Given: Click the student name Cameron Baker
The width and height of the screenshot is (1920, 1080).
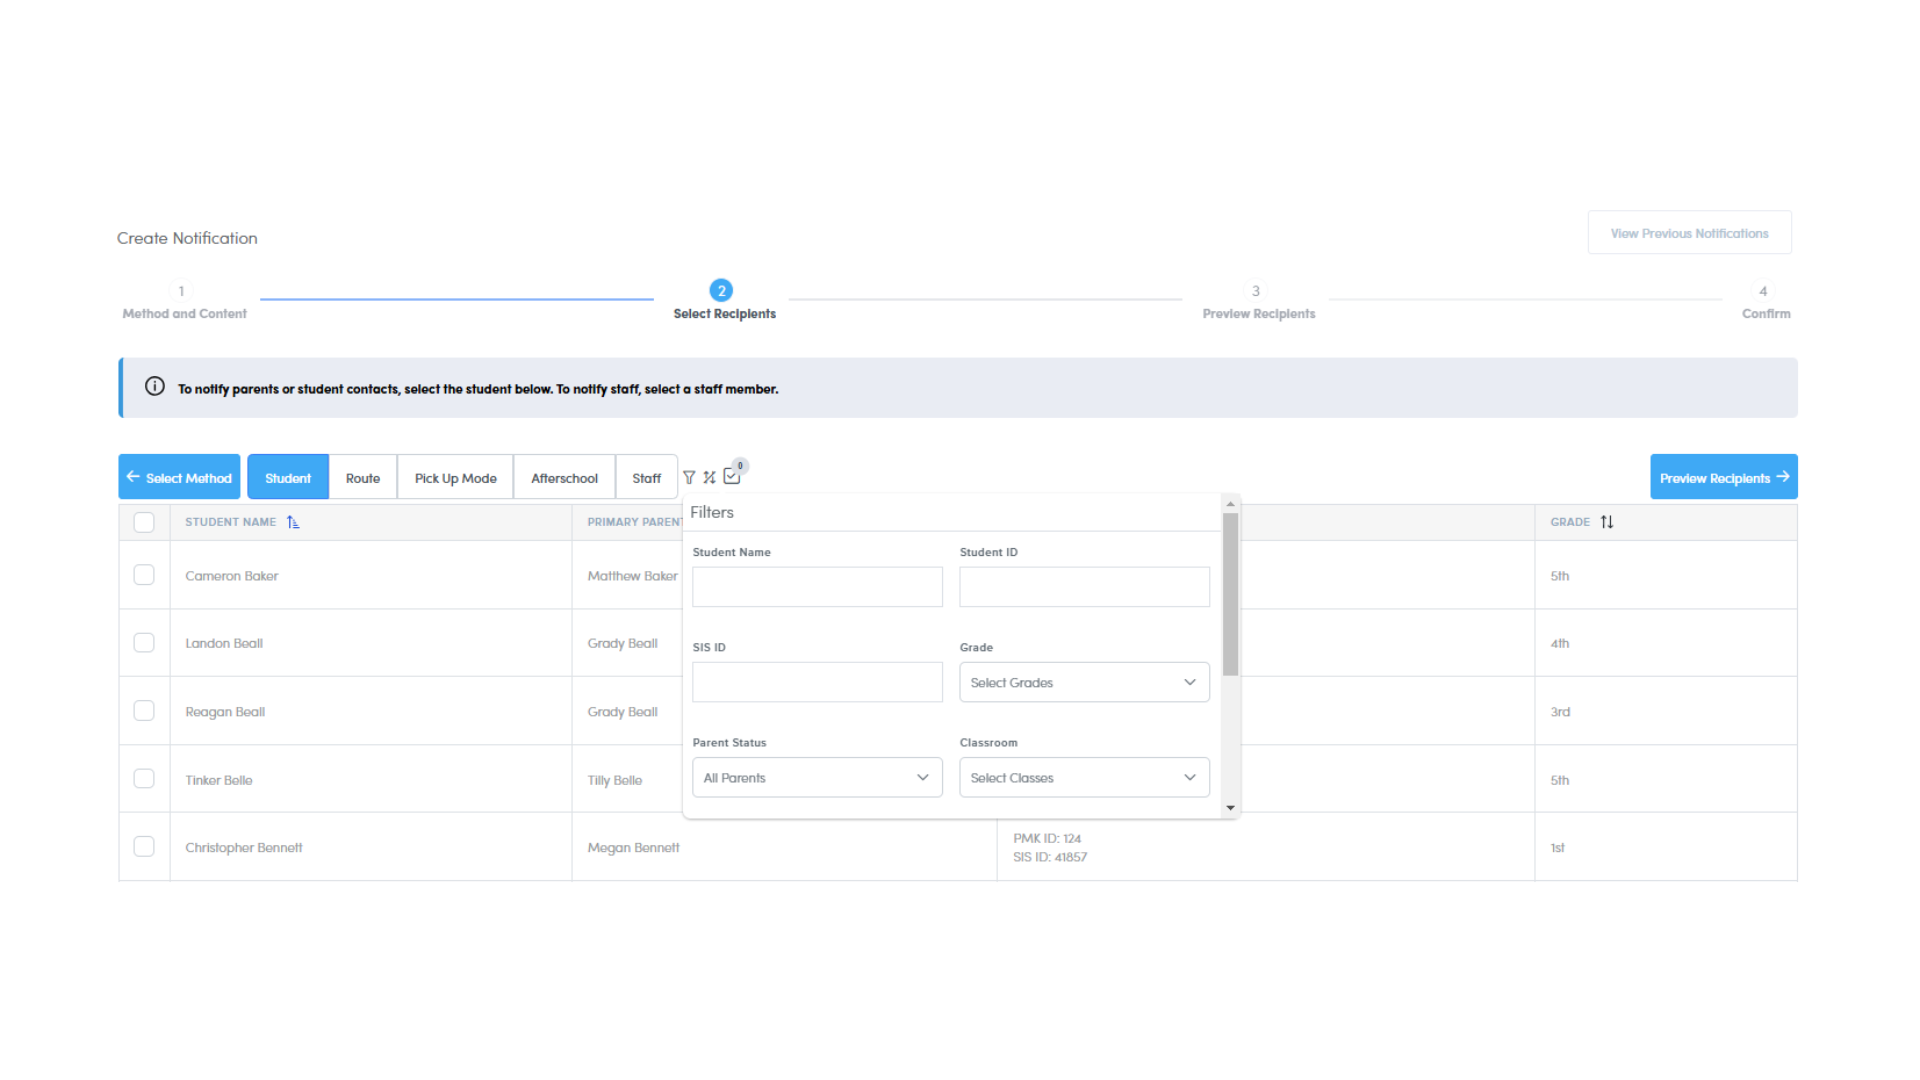Looking at the screenshot, I should pos(232,576).
